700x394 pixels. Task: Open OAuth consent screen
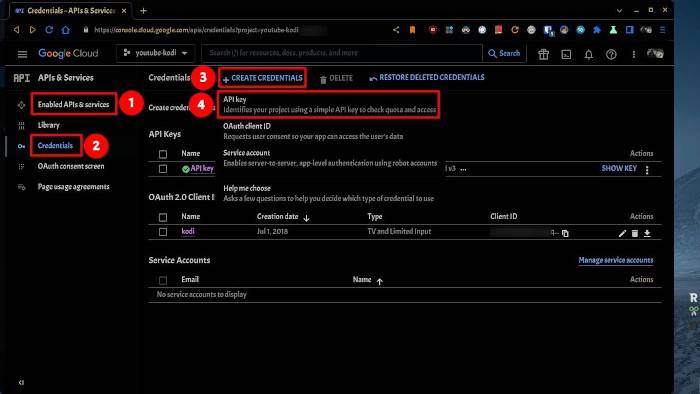coord(71,166)
